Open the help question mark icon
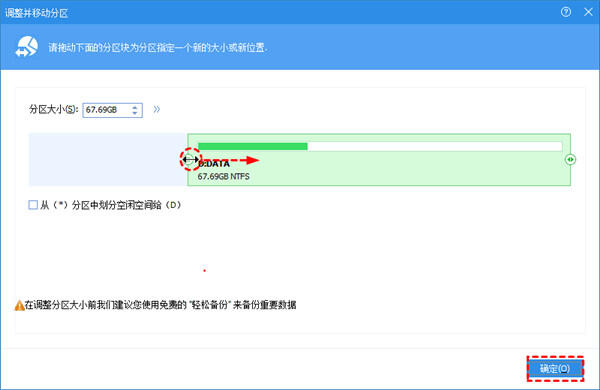The width and height of the screenshot is (600, 390). [x=566, y=12]
